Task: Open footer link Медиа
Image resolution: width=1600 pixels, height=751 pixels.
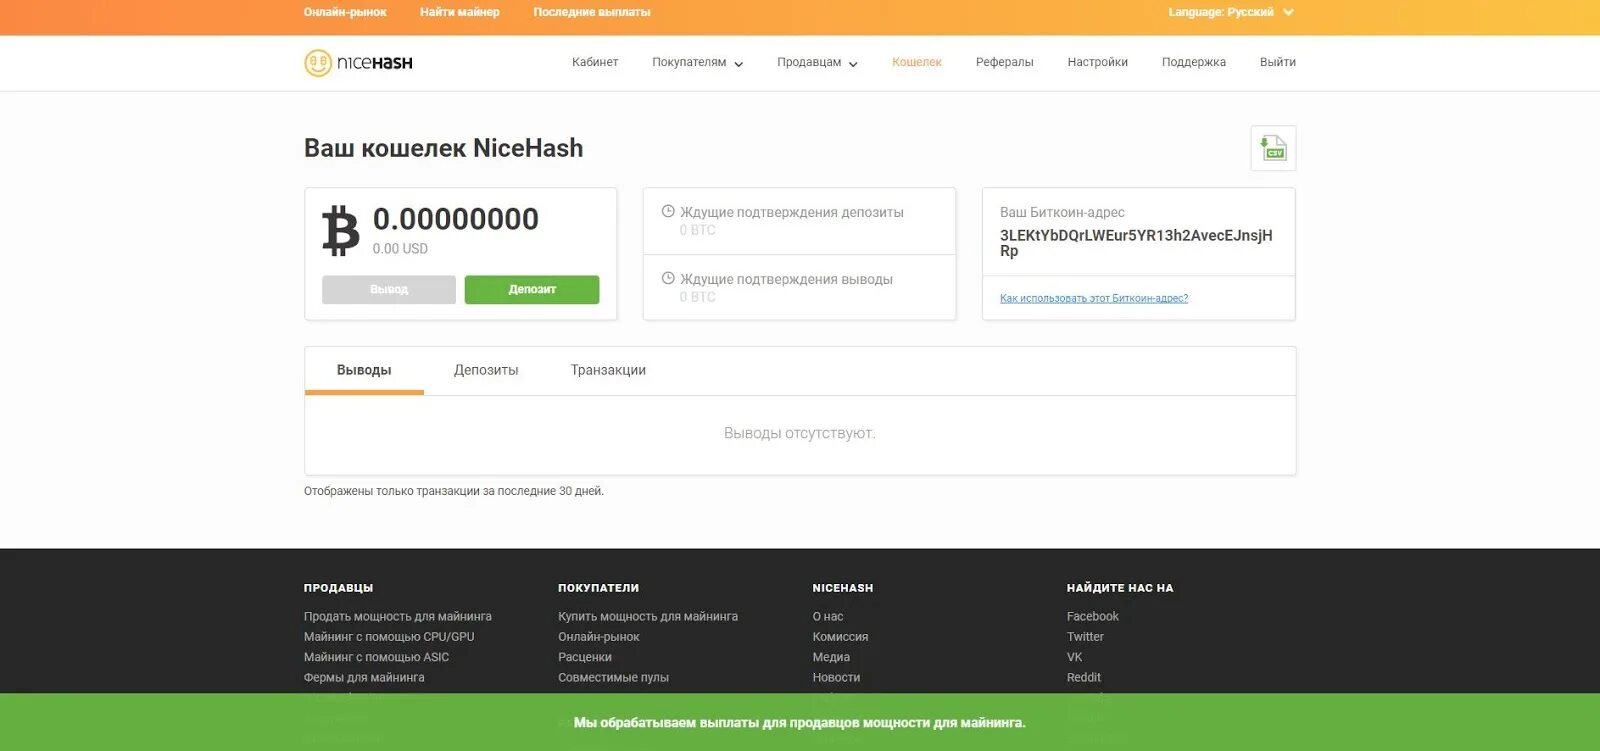Action: (831, 657)
